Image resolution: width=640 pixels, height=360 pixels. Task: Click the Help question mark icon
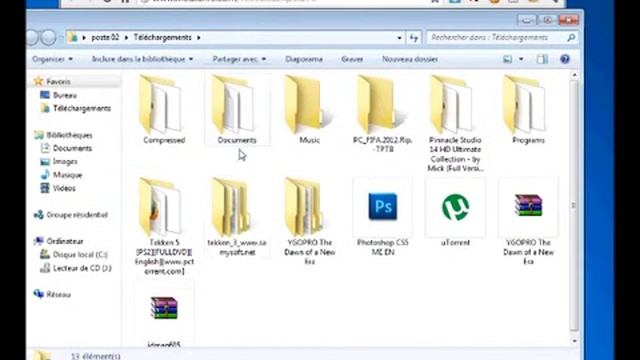(565, 59)
